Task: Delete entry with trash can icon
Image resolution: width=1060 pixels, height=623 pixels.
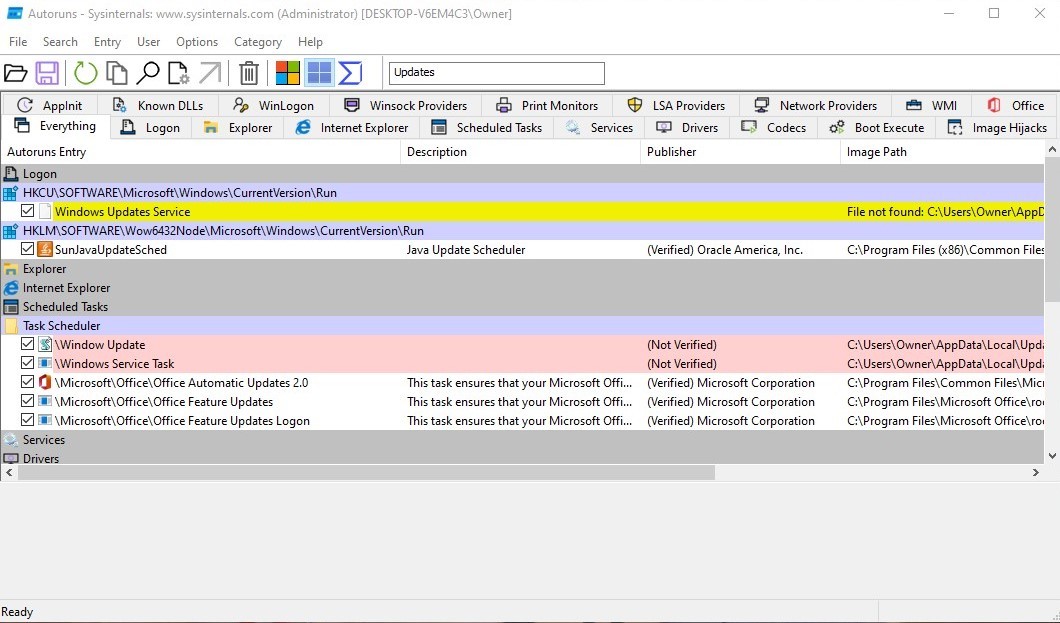Action: coord(249,73)
